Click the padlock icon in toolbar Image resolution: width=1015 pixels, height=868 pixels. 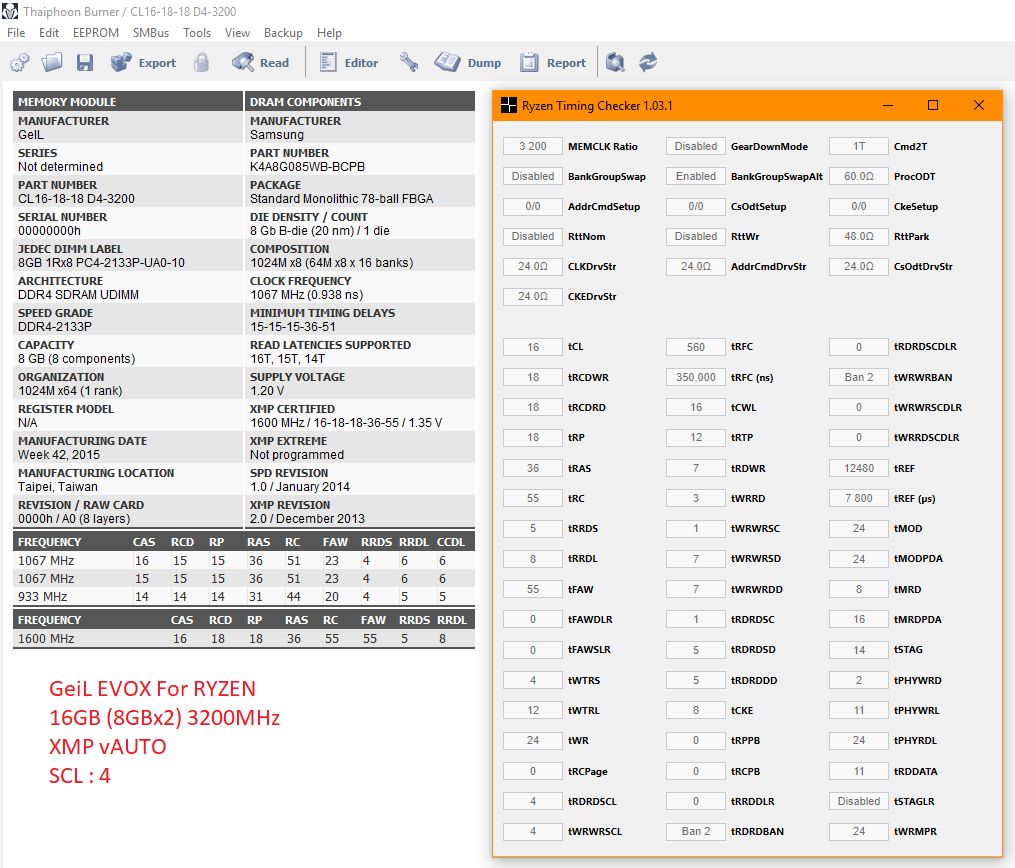click(201, 62)
